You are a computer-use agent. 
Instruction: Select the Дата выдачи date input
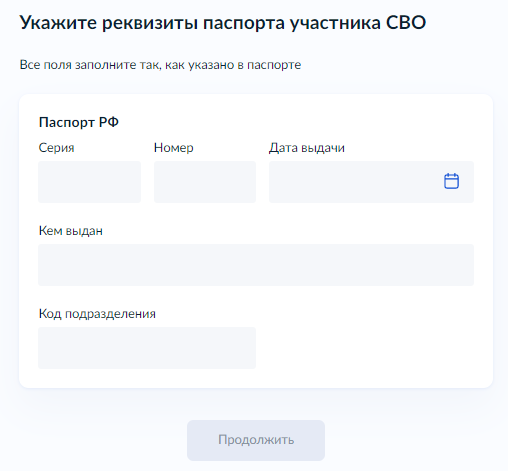click(x=371, y=182)
